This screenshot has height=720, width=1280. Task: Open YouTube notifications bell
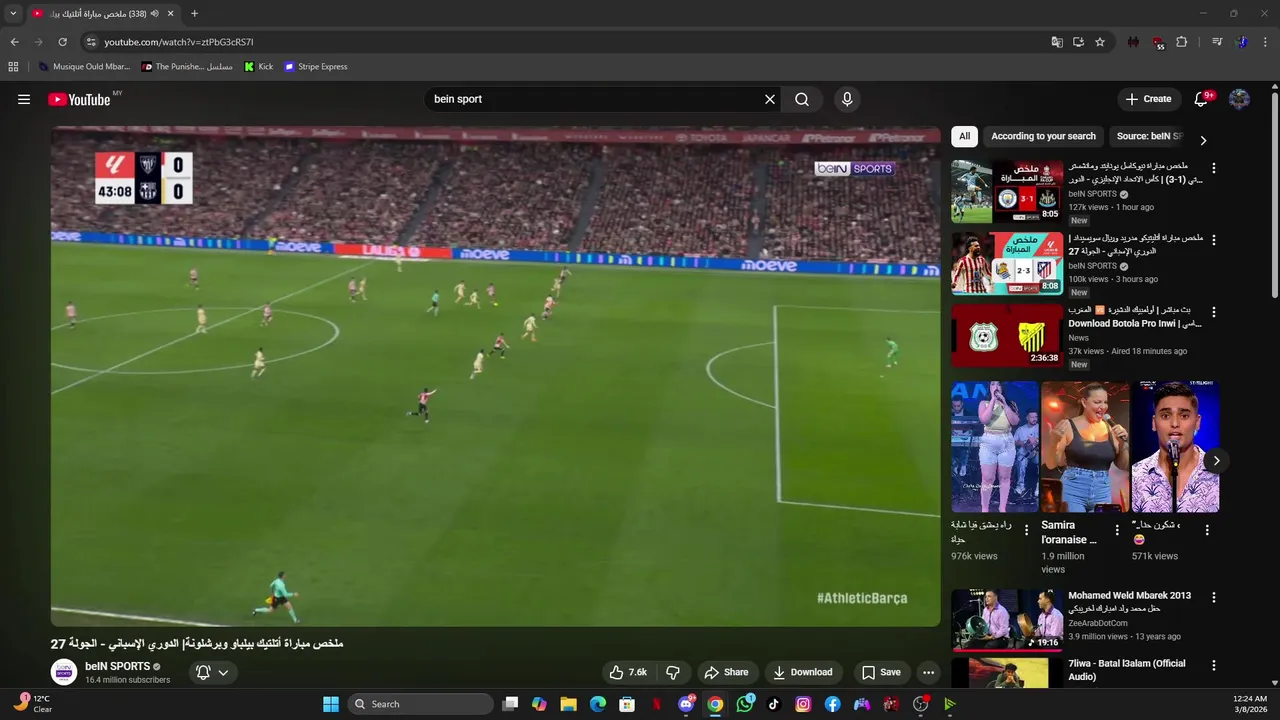point(1202,99)
